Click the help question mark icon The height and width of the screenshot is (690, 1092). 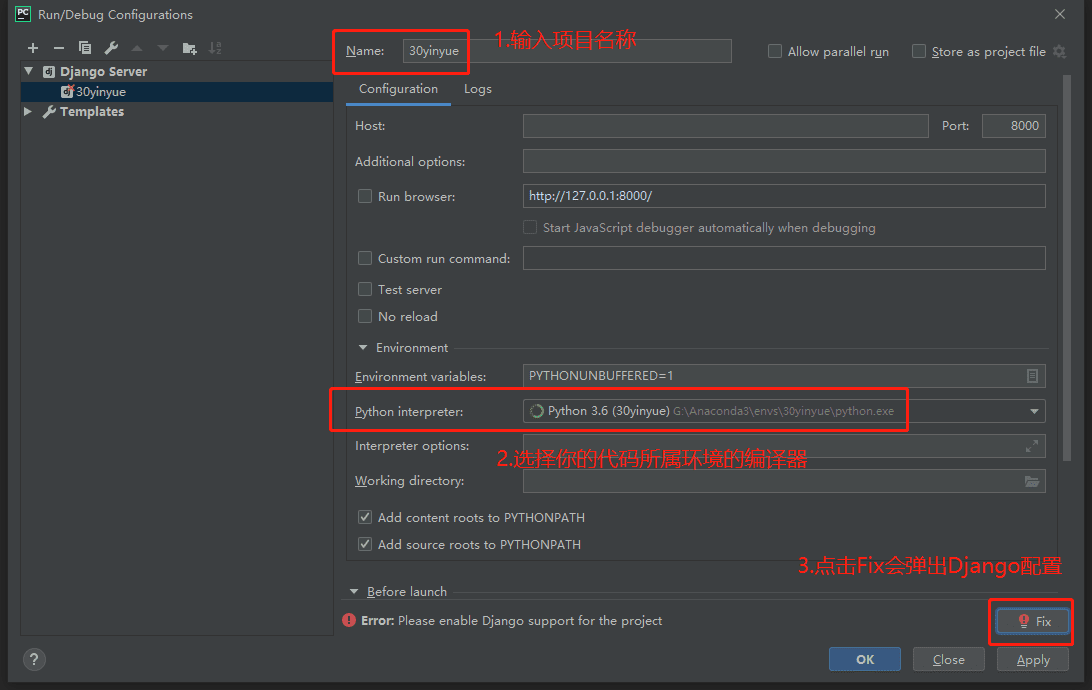pos(34,659)
